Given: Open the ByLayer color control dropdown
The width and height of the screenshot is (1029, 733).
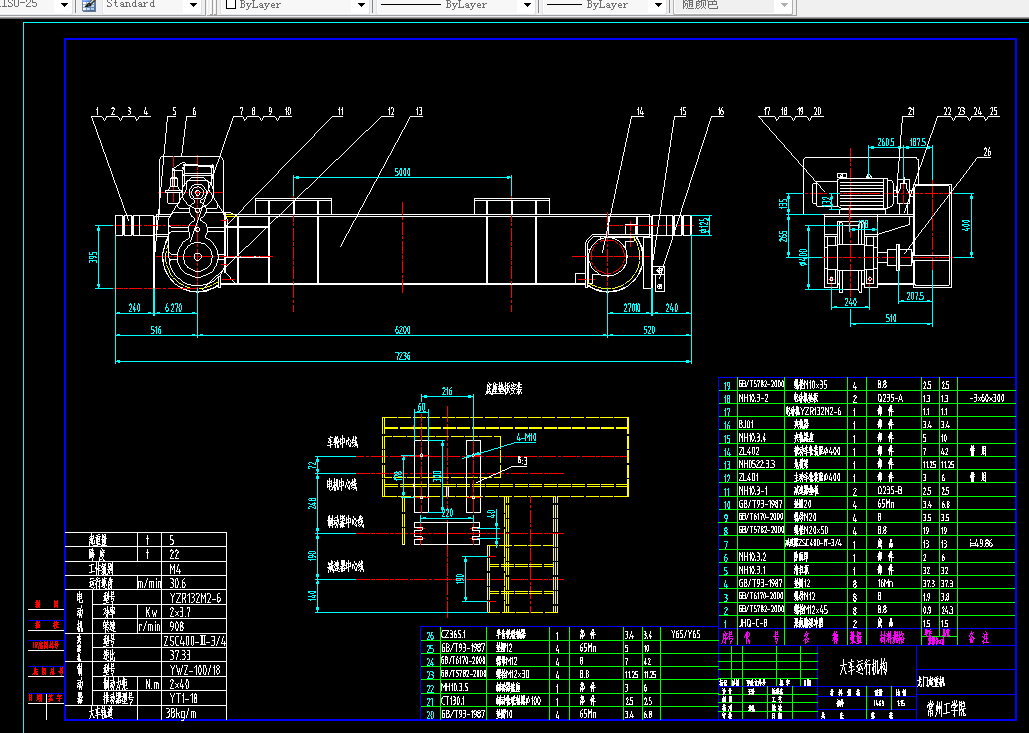Looking at the screenshot, I should click(x=360, y=5).
